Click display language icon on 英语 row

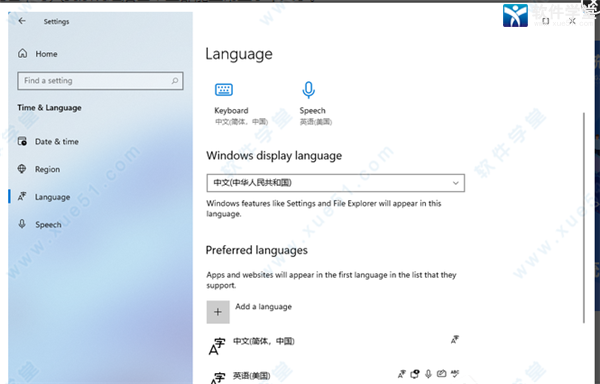(x=401, y=374)
